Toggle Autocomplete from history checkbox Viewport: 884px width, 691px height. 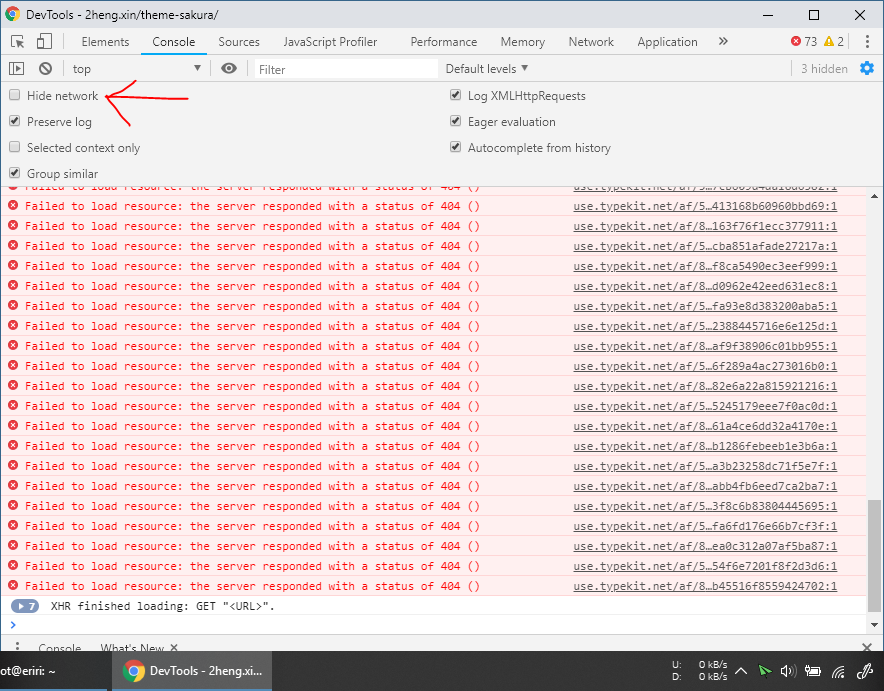click(456, 147)
